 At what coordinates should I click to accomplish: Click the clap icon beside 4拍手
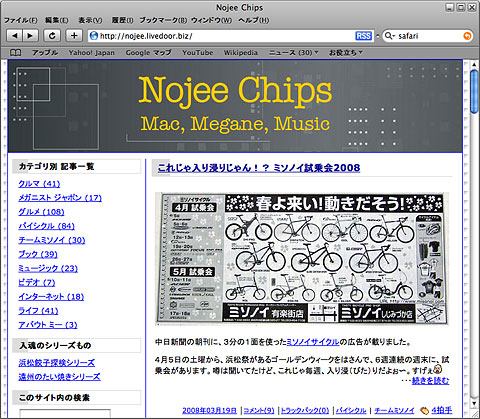(424, 410)
